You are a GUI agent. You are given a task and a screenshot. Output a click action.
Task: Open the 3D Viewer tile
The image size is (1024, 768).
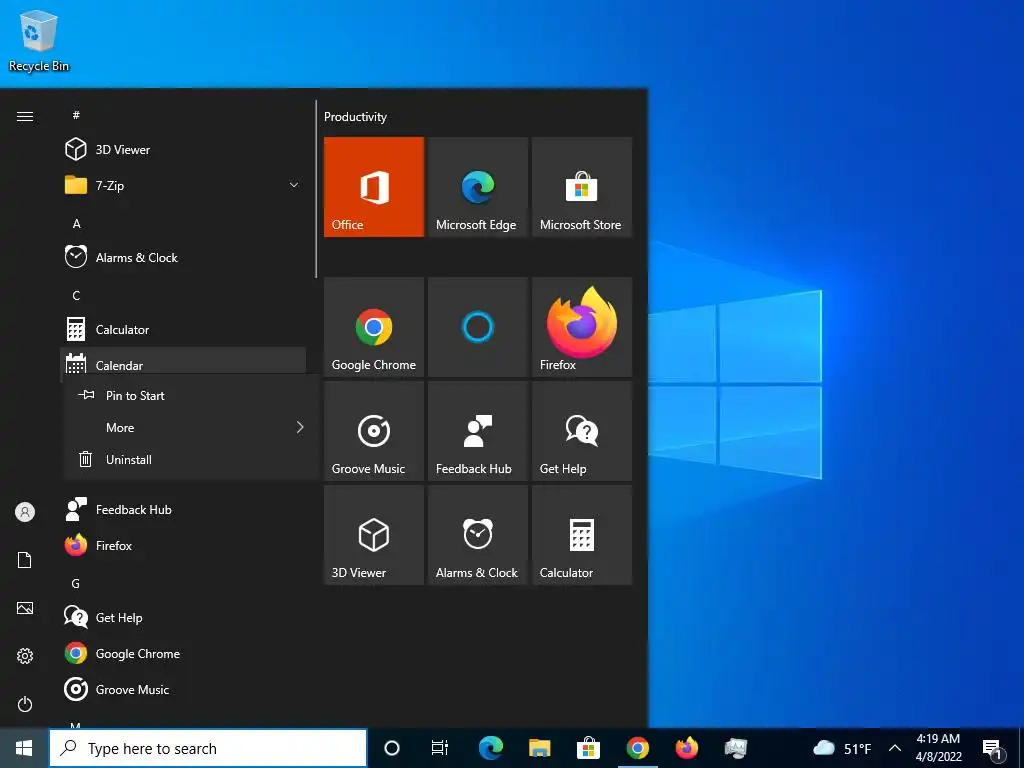pyautogui.click(x=374, y=535)
